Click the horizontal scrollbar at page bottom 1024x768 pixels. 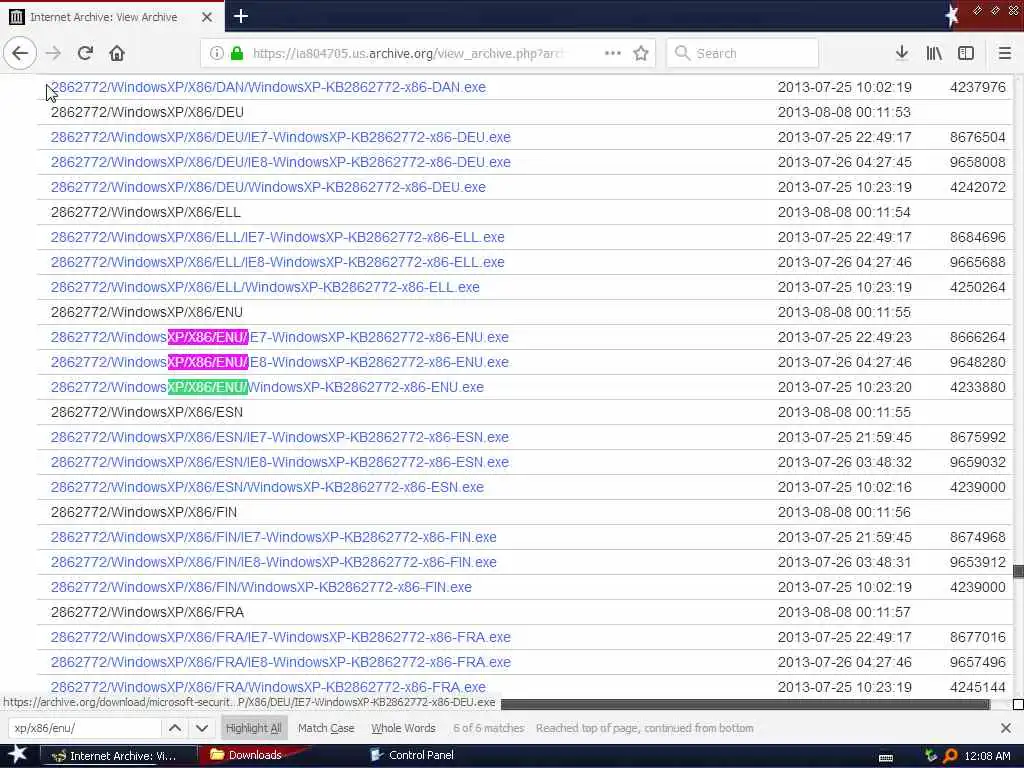[744, 704]
